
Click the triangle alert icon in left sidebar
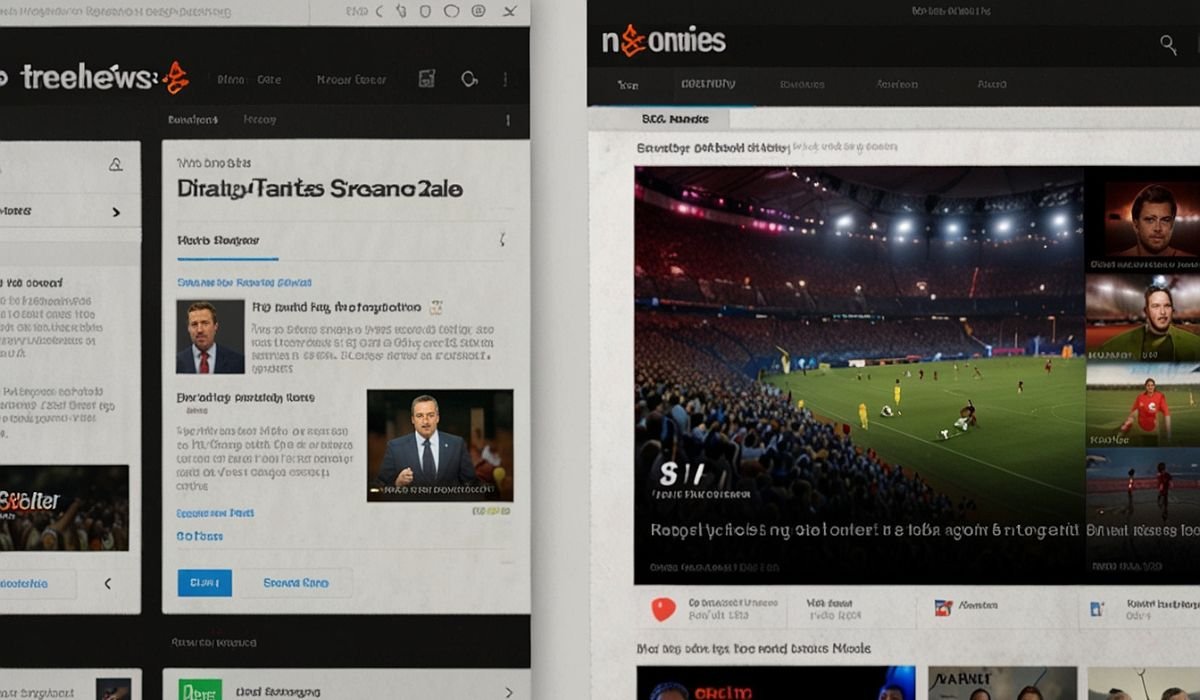(116, 165)
